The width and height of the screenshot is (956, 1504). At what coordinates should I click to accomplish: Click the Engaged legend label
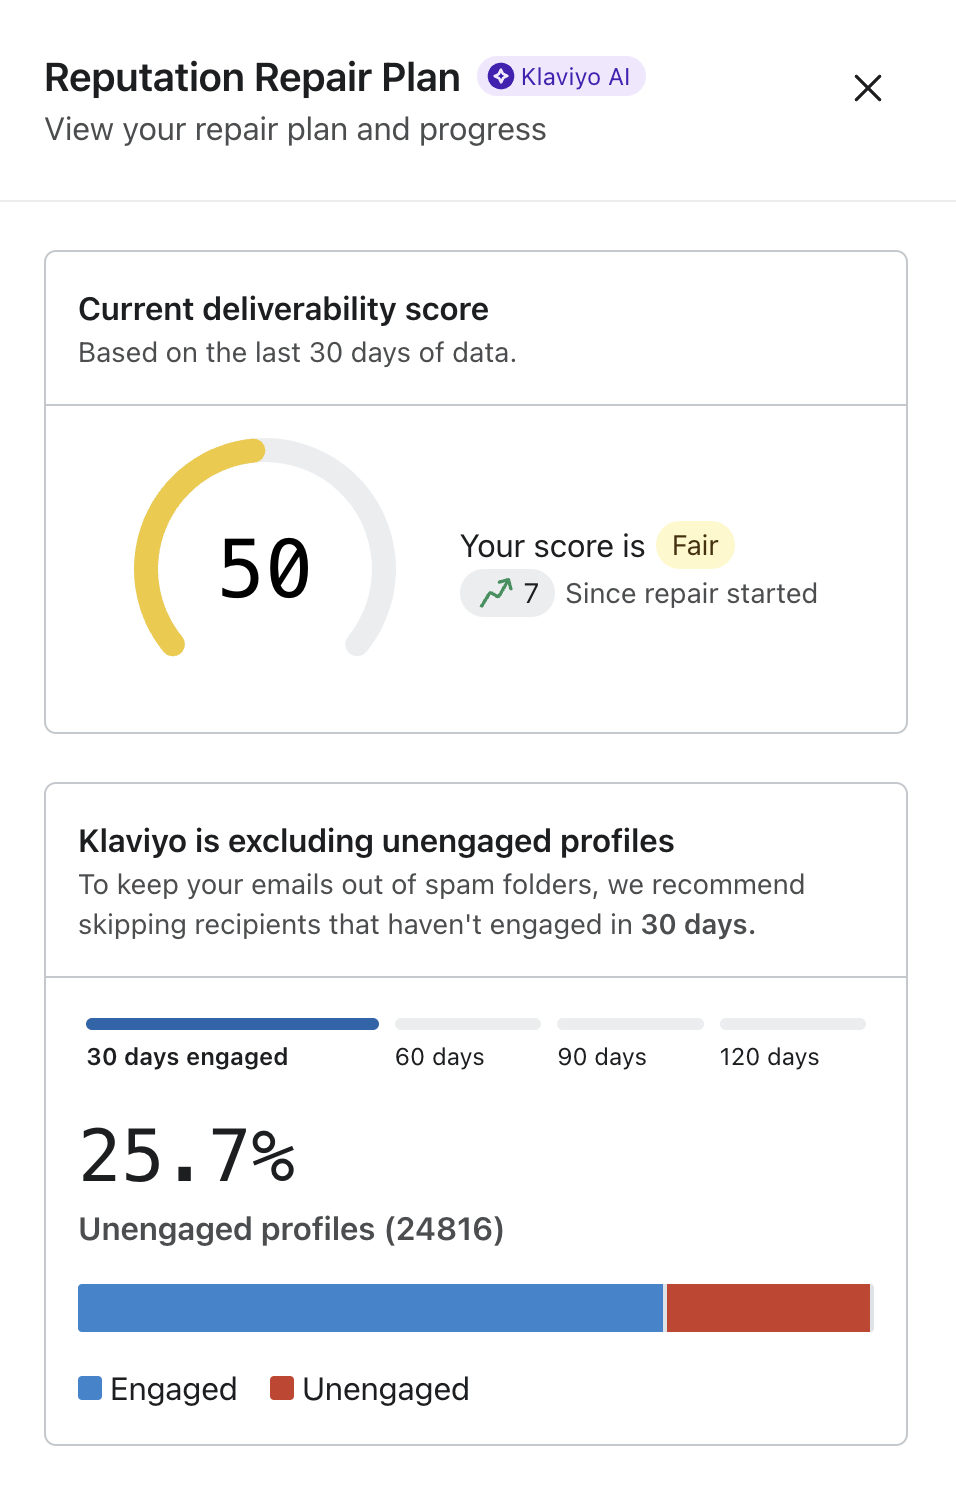pos(174,1389)
